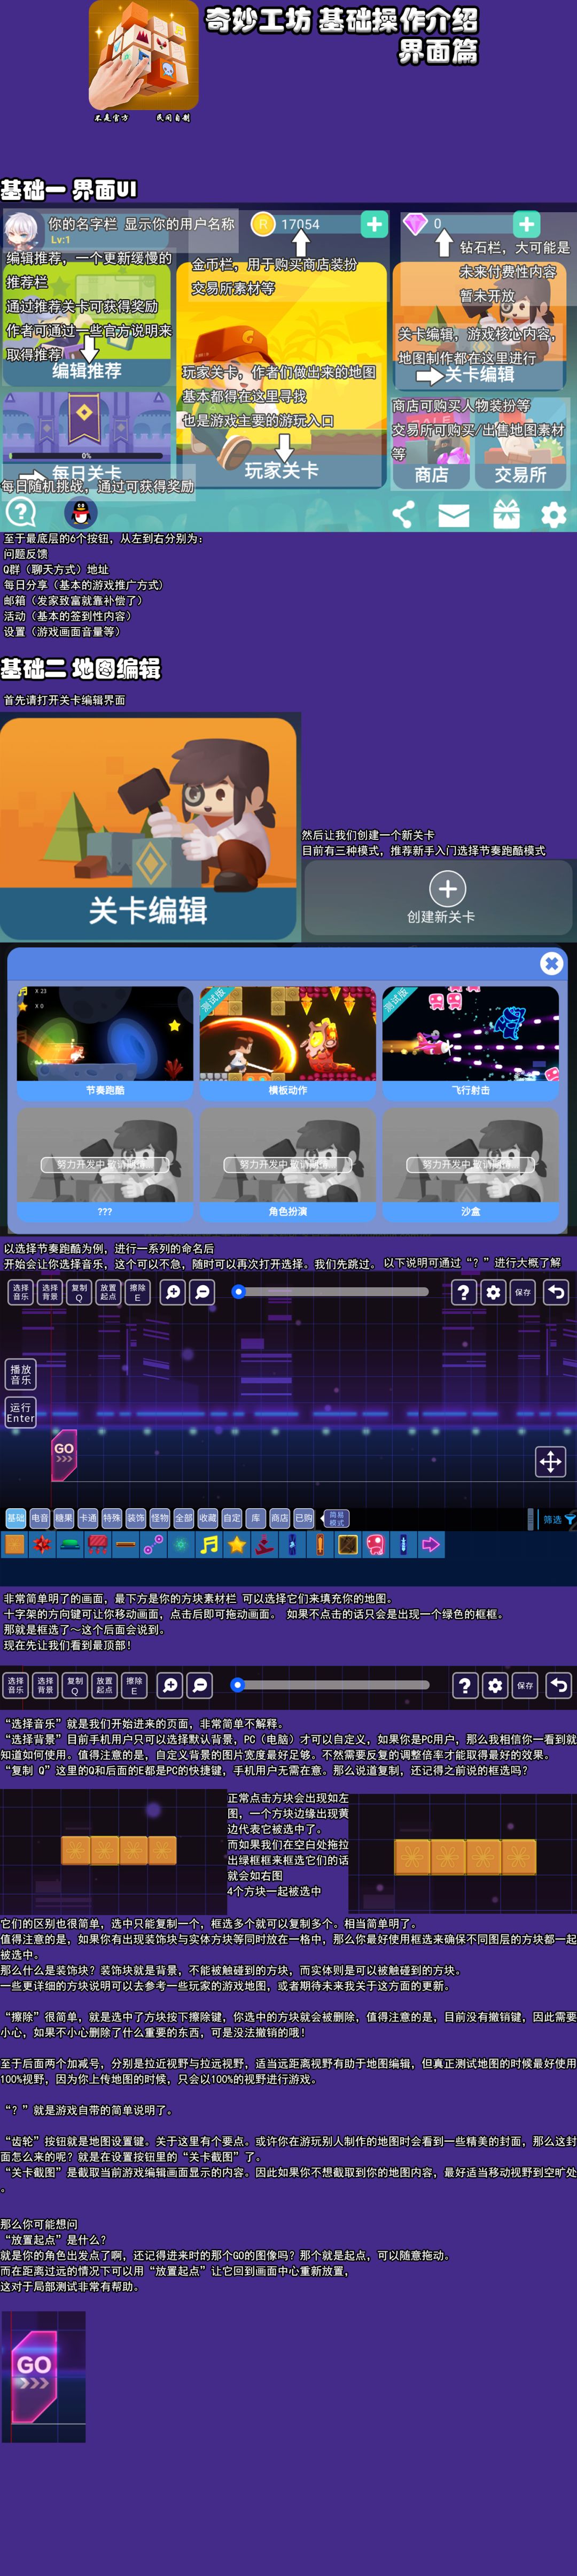Screen dimensions: 577x2576
Task: Choose the 节奏跑酷 rhythm parkour mode thumbnail
Action: pos(105,1043)
